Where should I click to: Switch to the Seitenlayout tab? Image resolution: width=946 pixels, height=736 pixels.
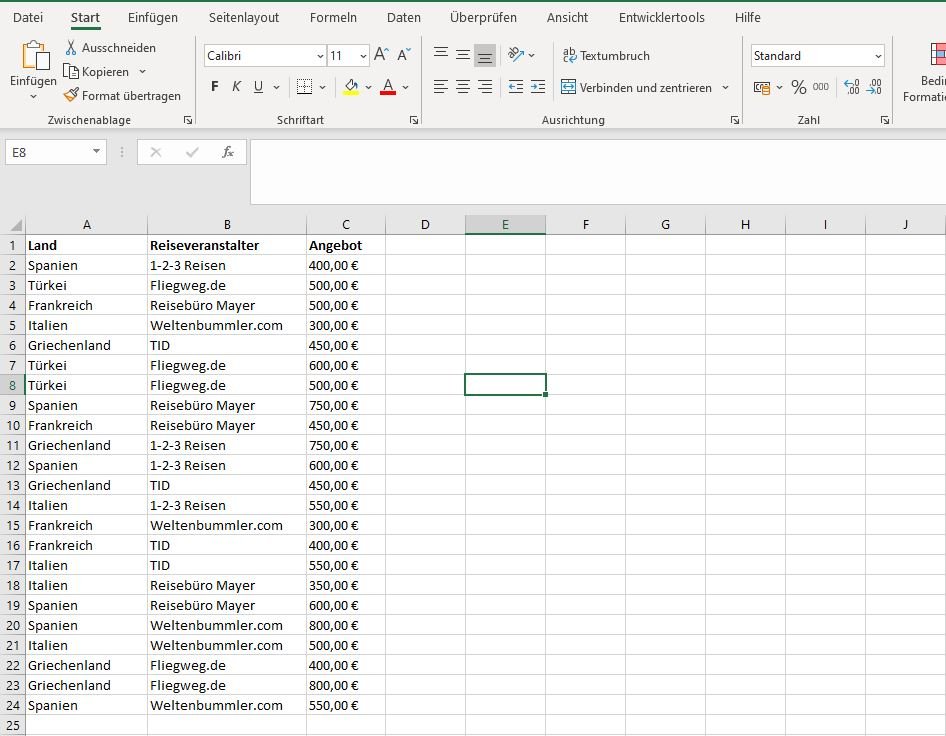(x=244, y=17)
